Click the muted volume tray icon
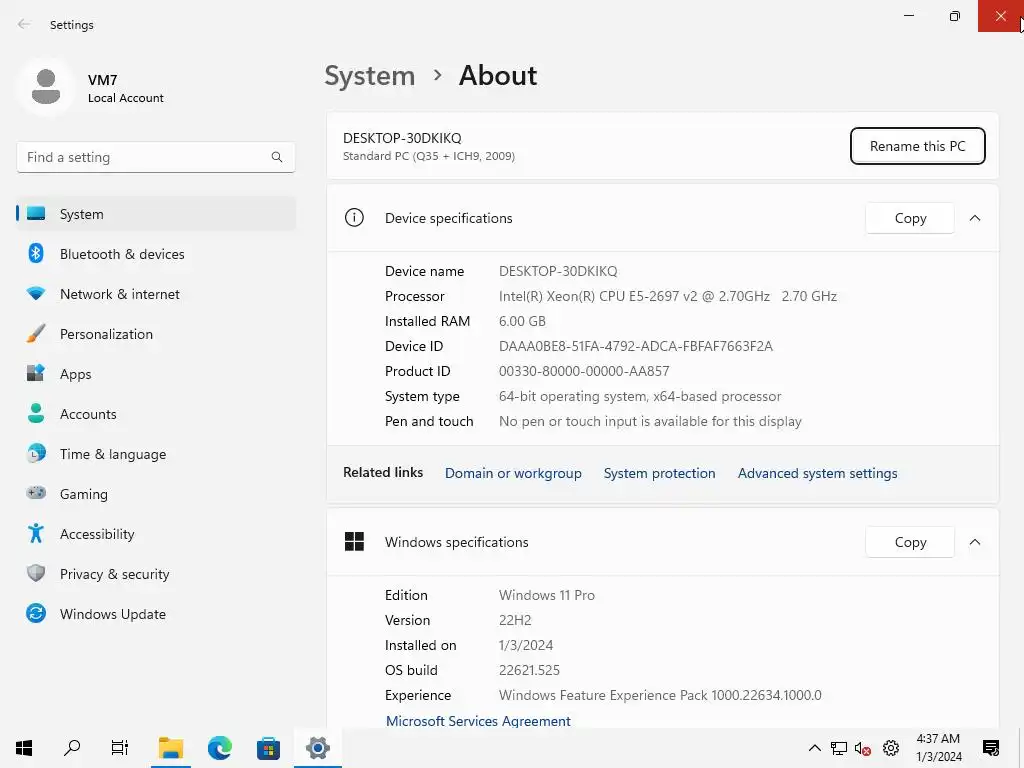 pyautogui.click(x=863, y=748)
